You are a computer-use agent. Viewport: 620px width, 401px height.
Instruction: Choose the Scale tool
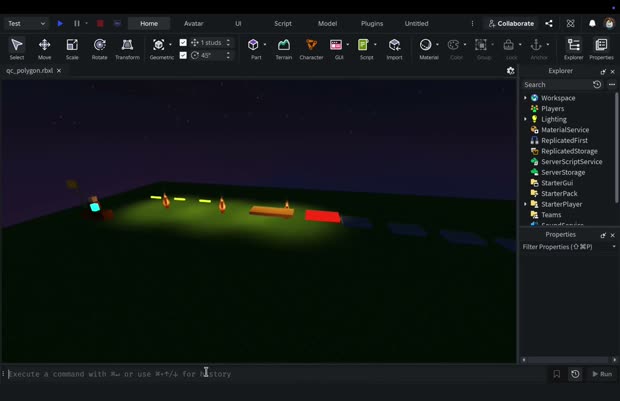click(72, 49)
